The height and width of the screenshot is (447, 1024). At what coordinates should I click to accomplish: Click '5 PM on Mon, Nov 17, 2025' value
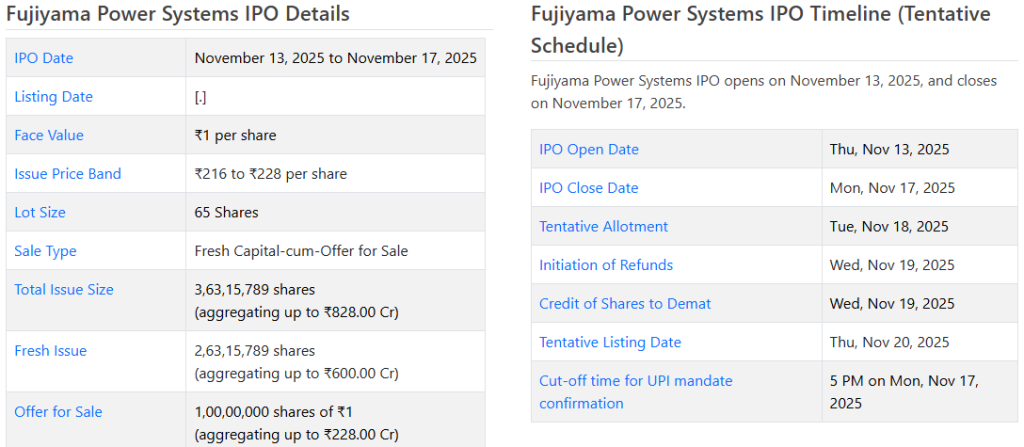point(904,392)
